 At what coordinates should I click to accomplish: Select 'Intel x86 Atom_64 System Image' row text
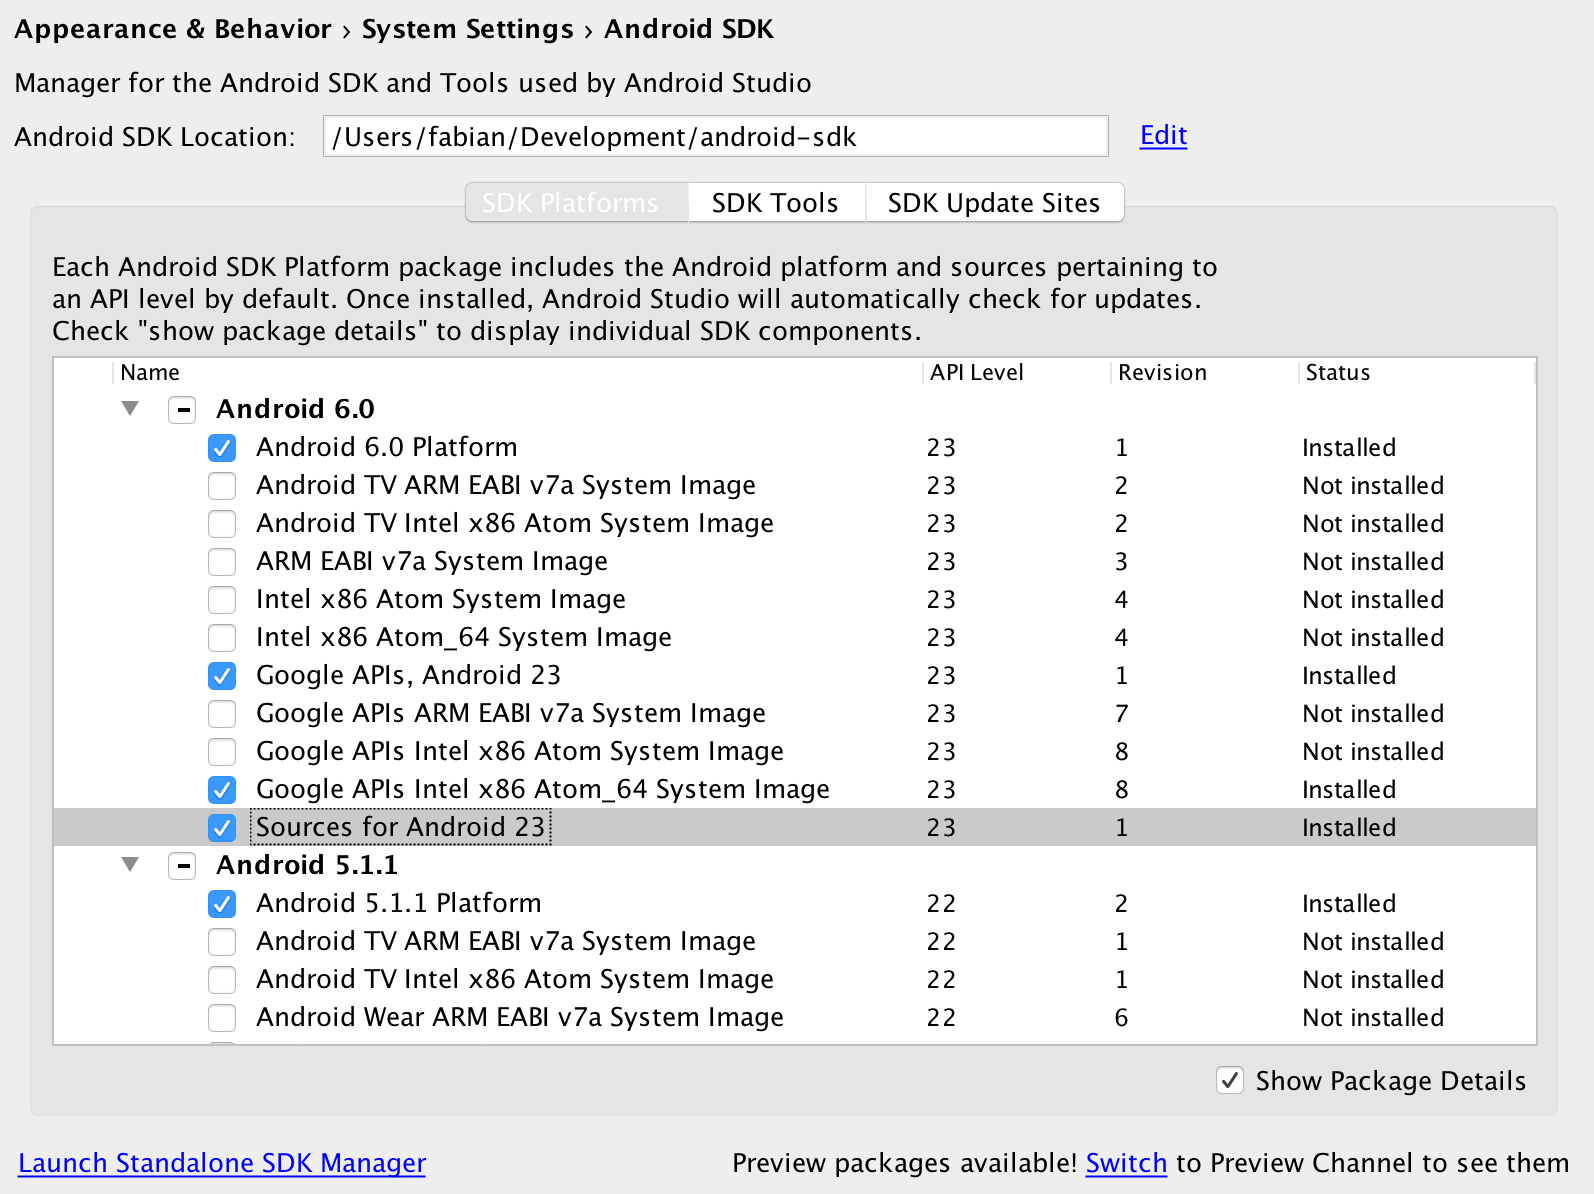(464, 637)
